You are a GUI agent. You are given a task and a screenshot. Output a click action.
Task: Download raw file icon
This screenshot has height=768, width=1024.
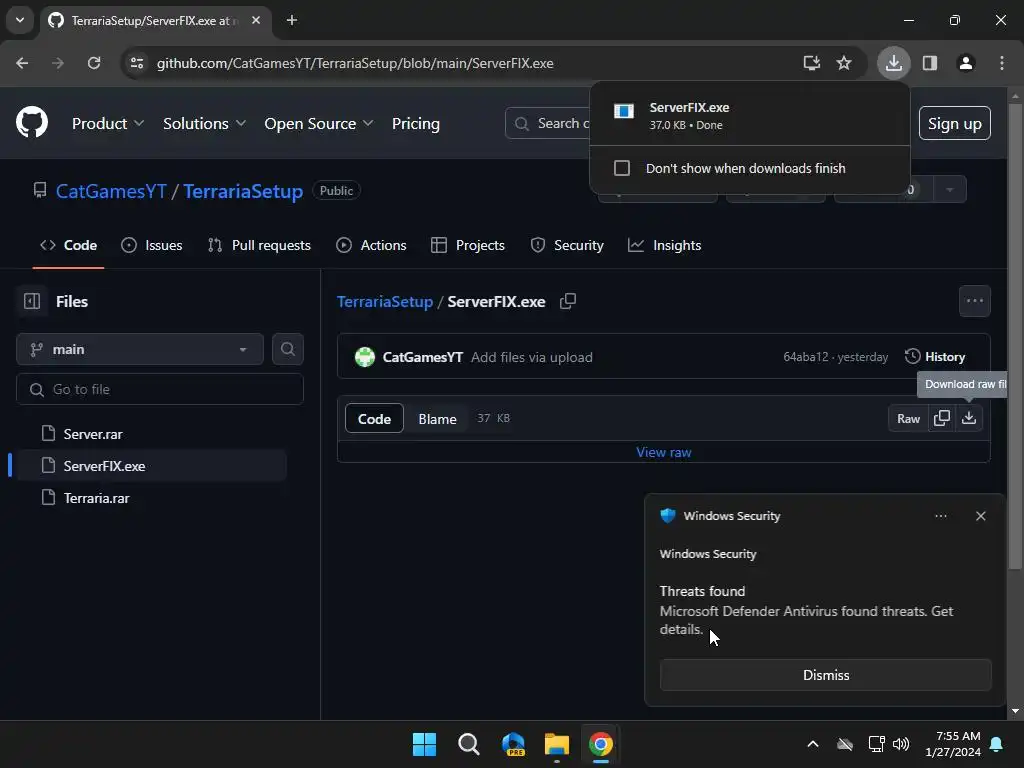969,419
